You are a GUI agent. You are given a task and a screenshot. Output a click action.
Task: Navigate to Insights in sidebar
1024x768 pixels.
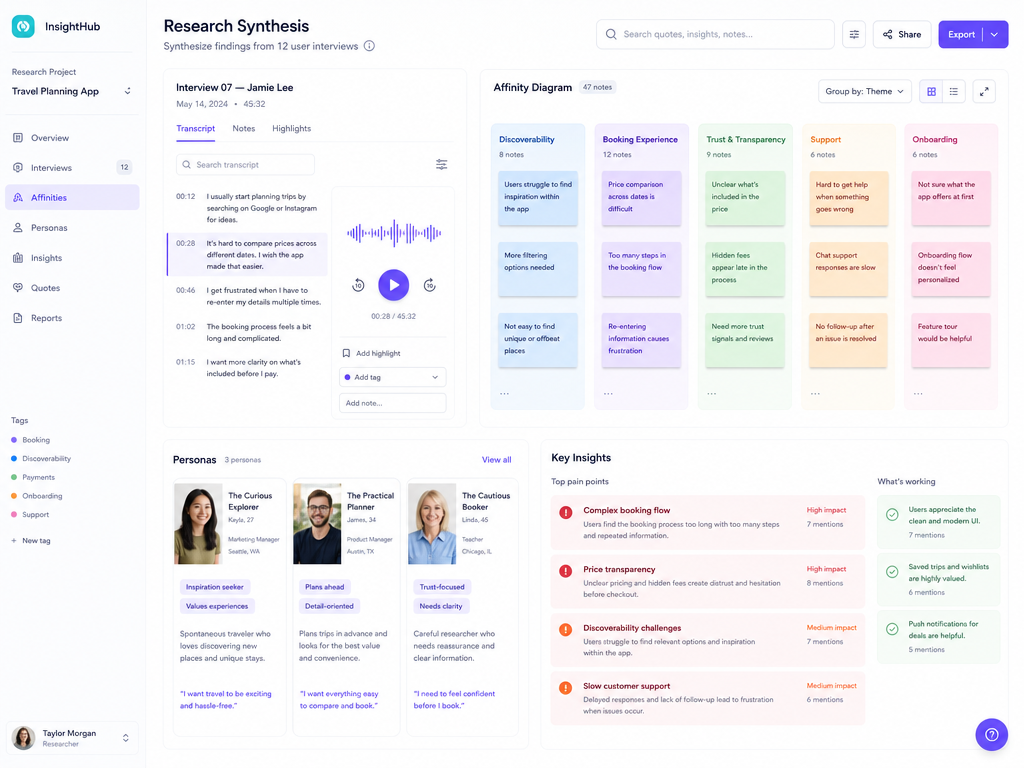coord(72,258)
